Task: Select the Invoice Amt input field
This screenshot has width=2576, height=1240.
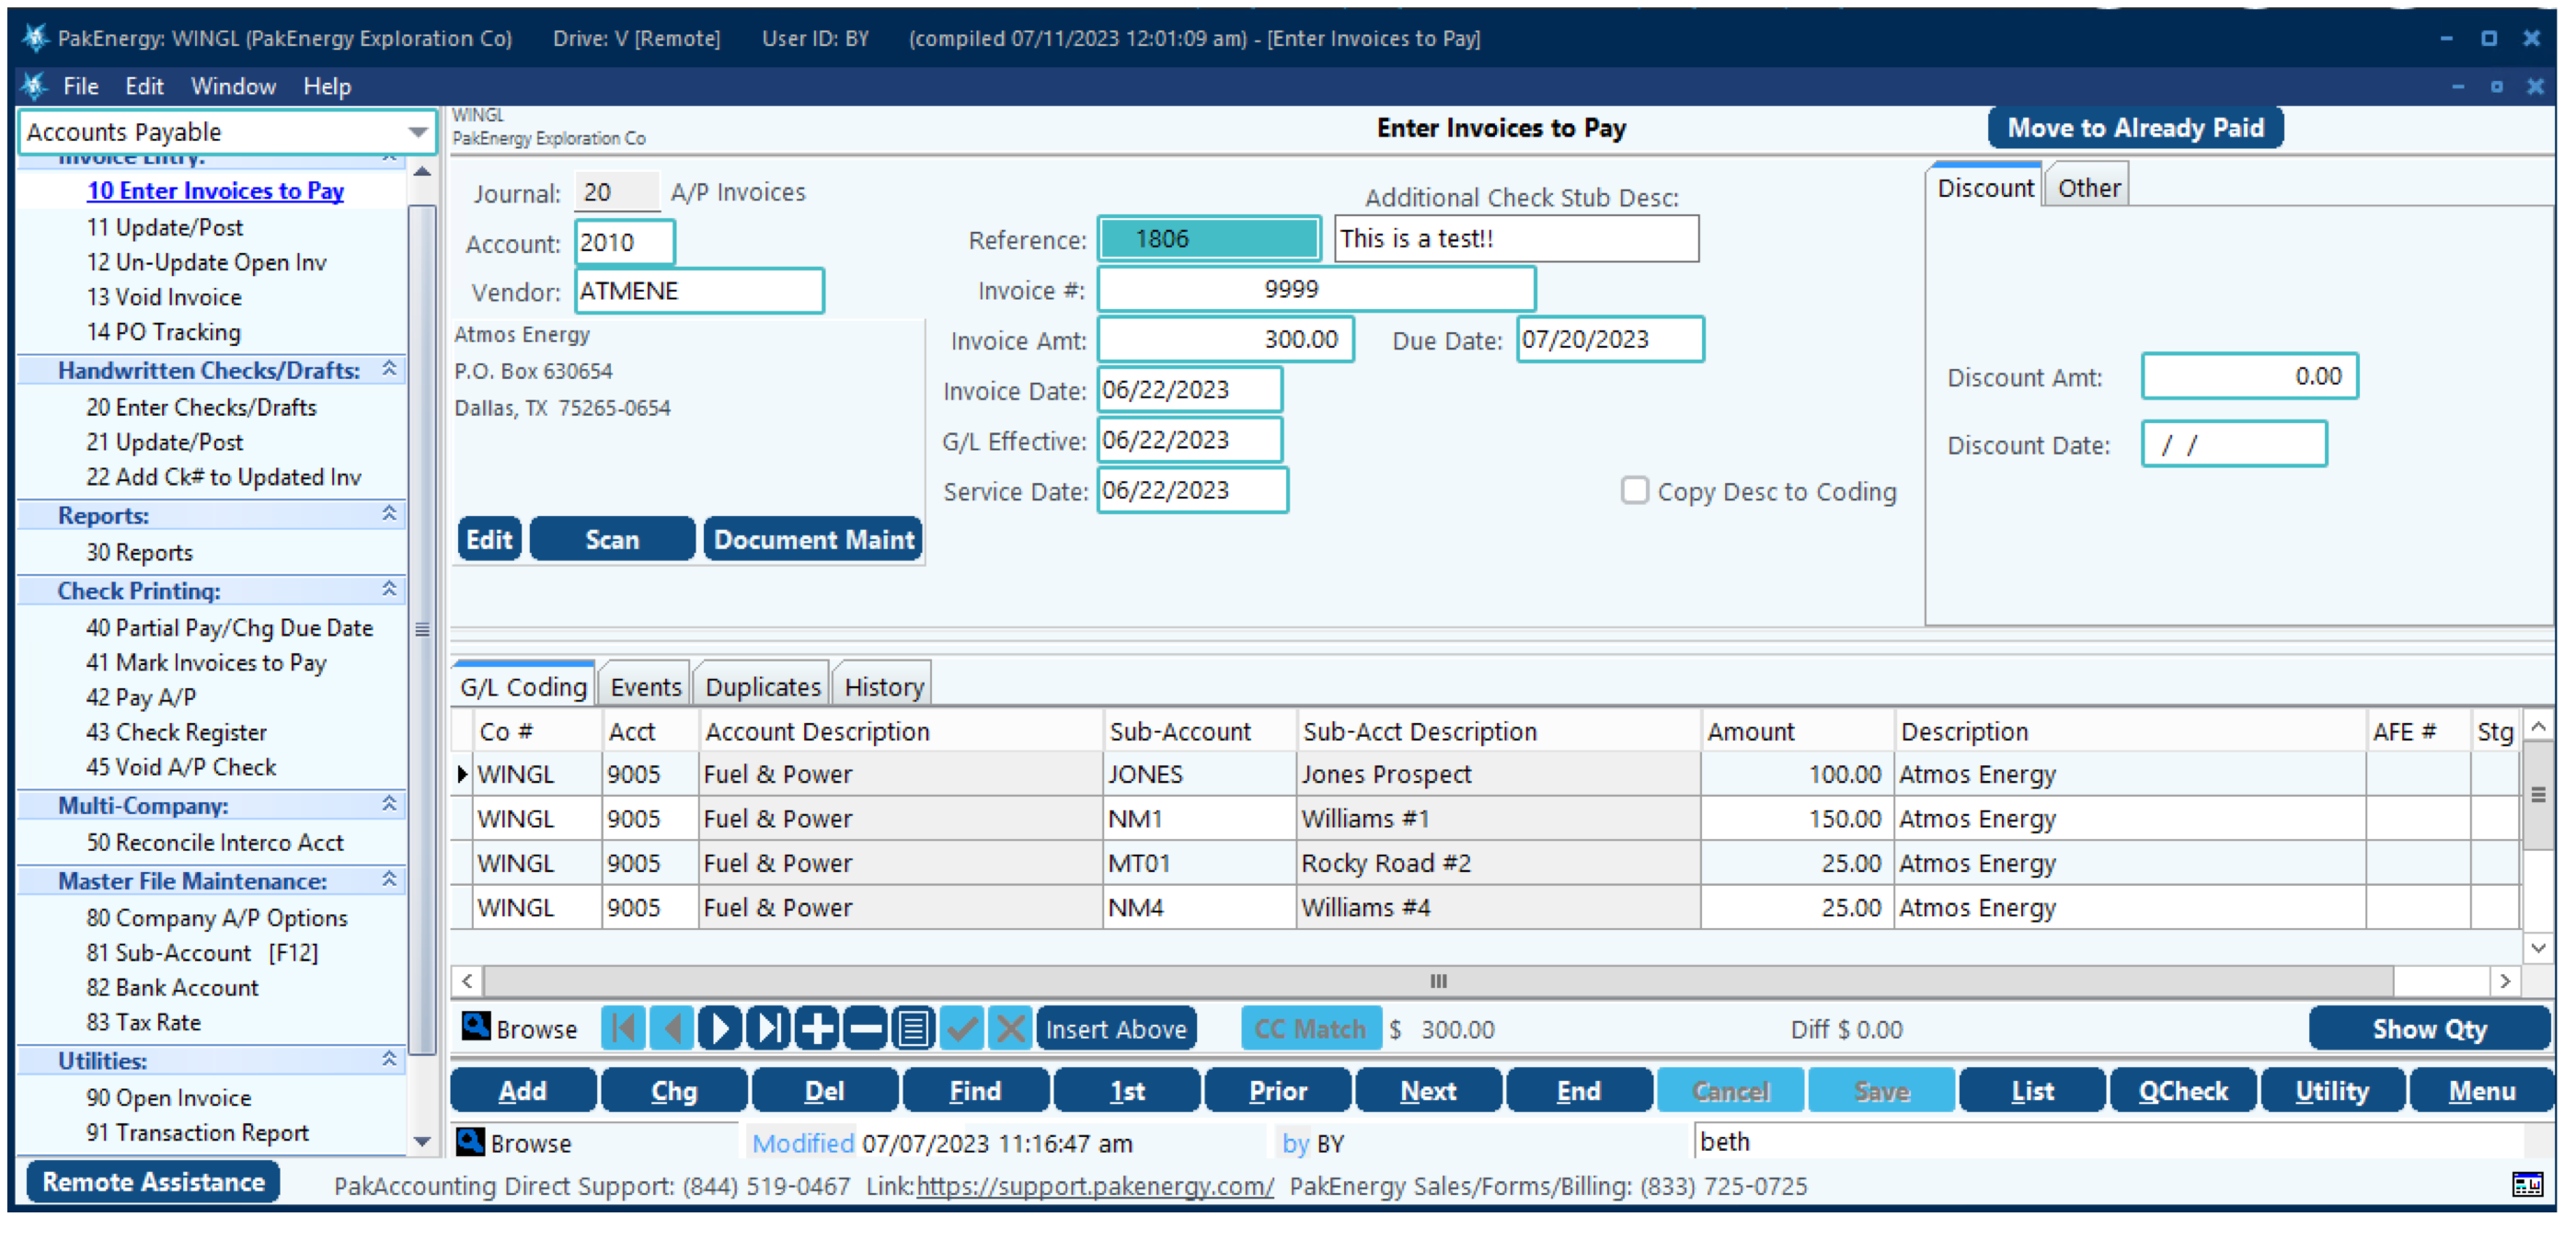Action: click(x=1225, y=339)
